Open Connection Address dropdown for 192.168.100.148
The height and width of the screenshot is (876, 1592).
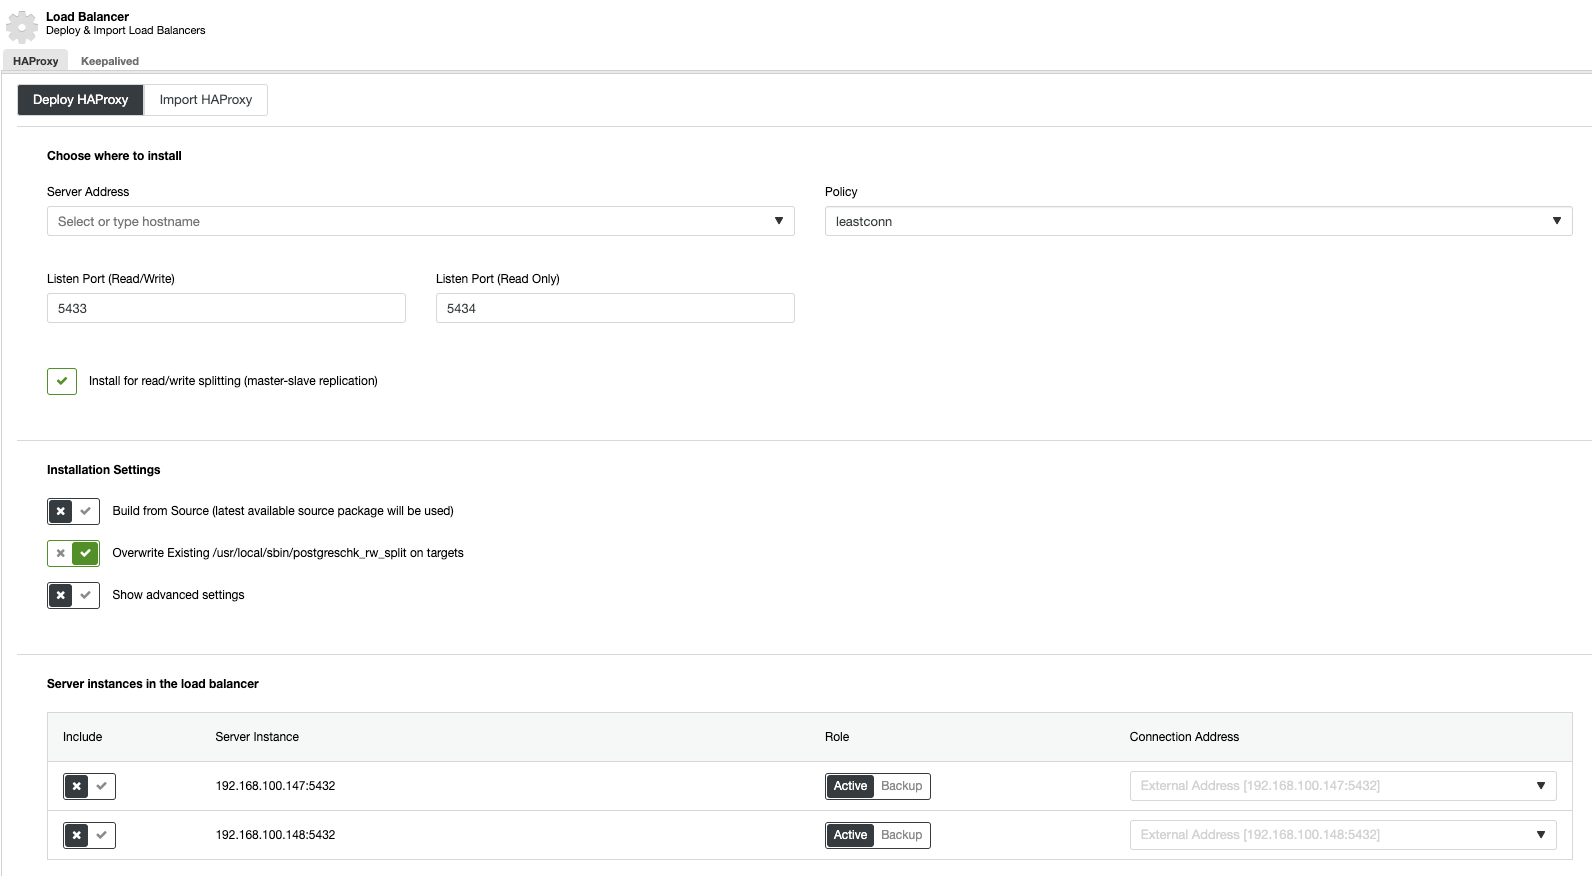[1343, 835]
